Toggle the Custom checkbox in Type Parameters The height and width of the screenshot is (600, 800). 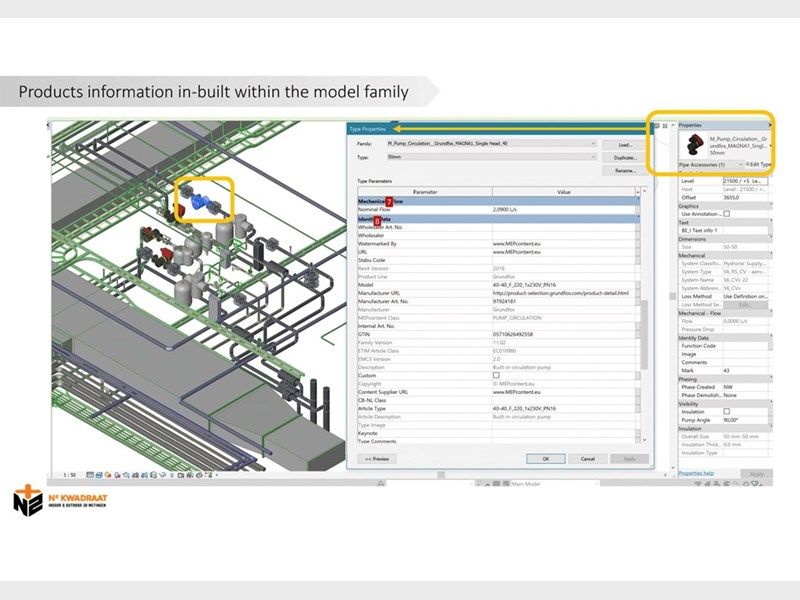(495, 376)
